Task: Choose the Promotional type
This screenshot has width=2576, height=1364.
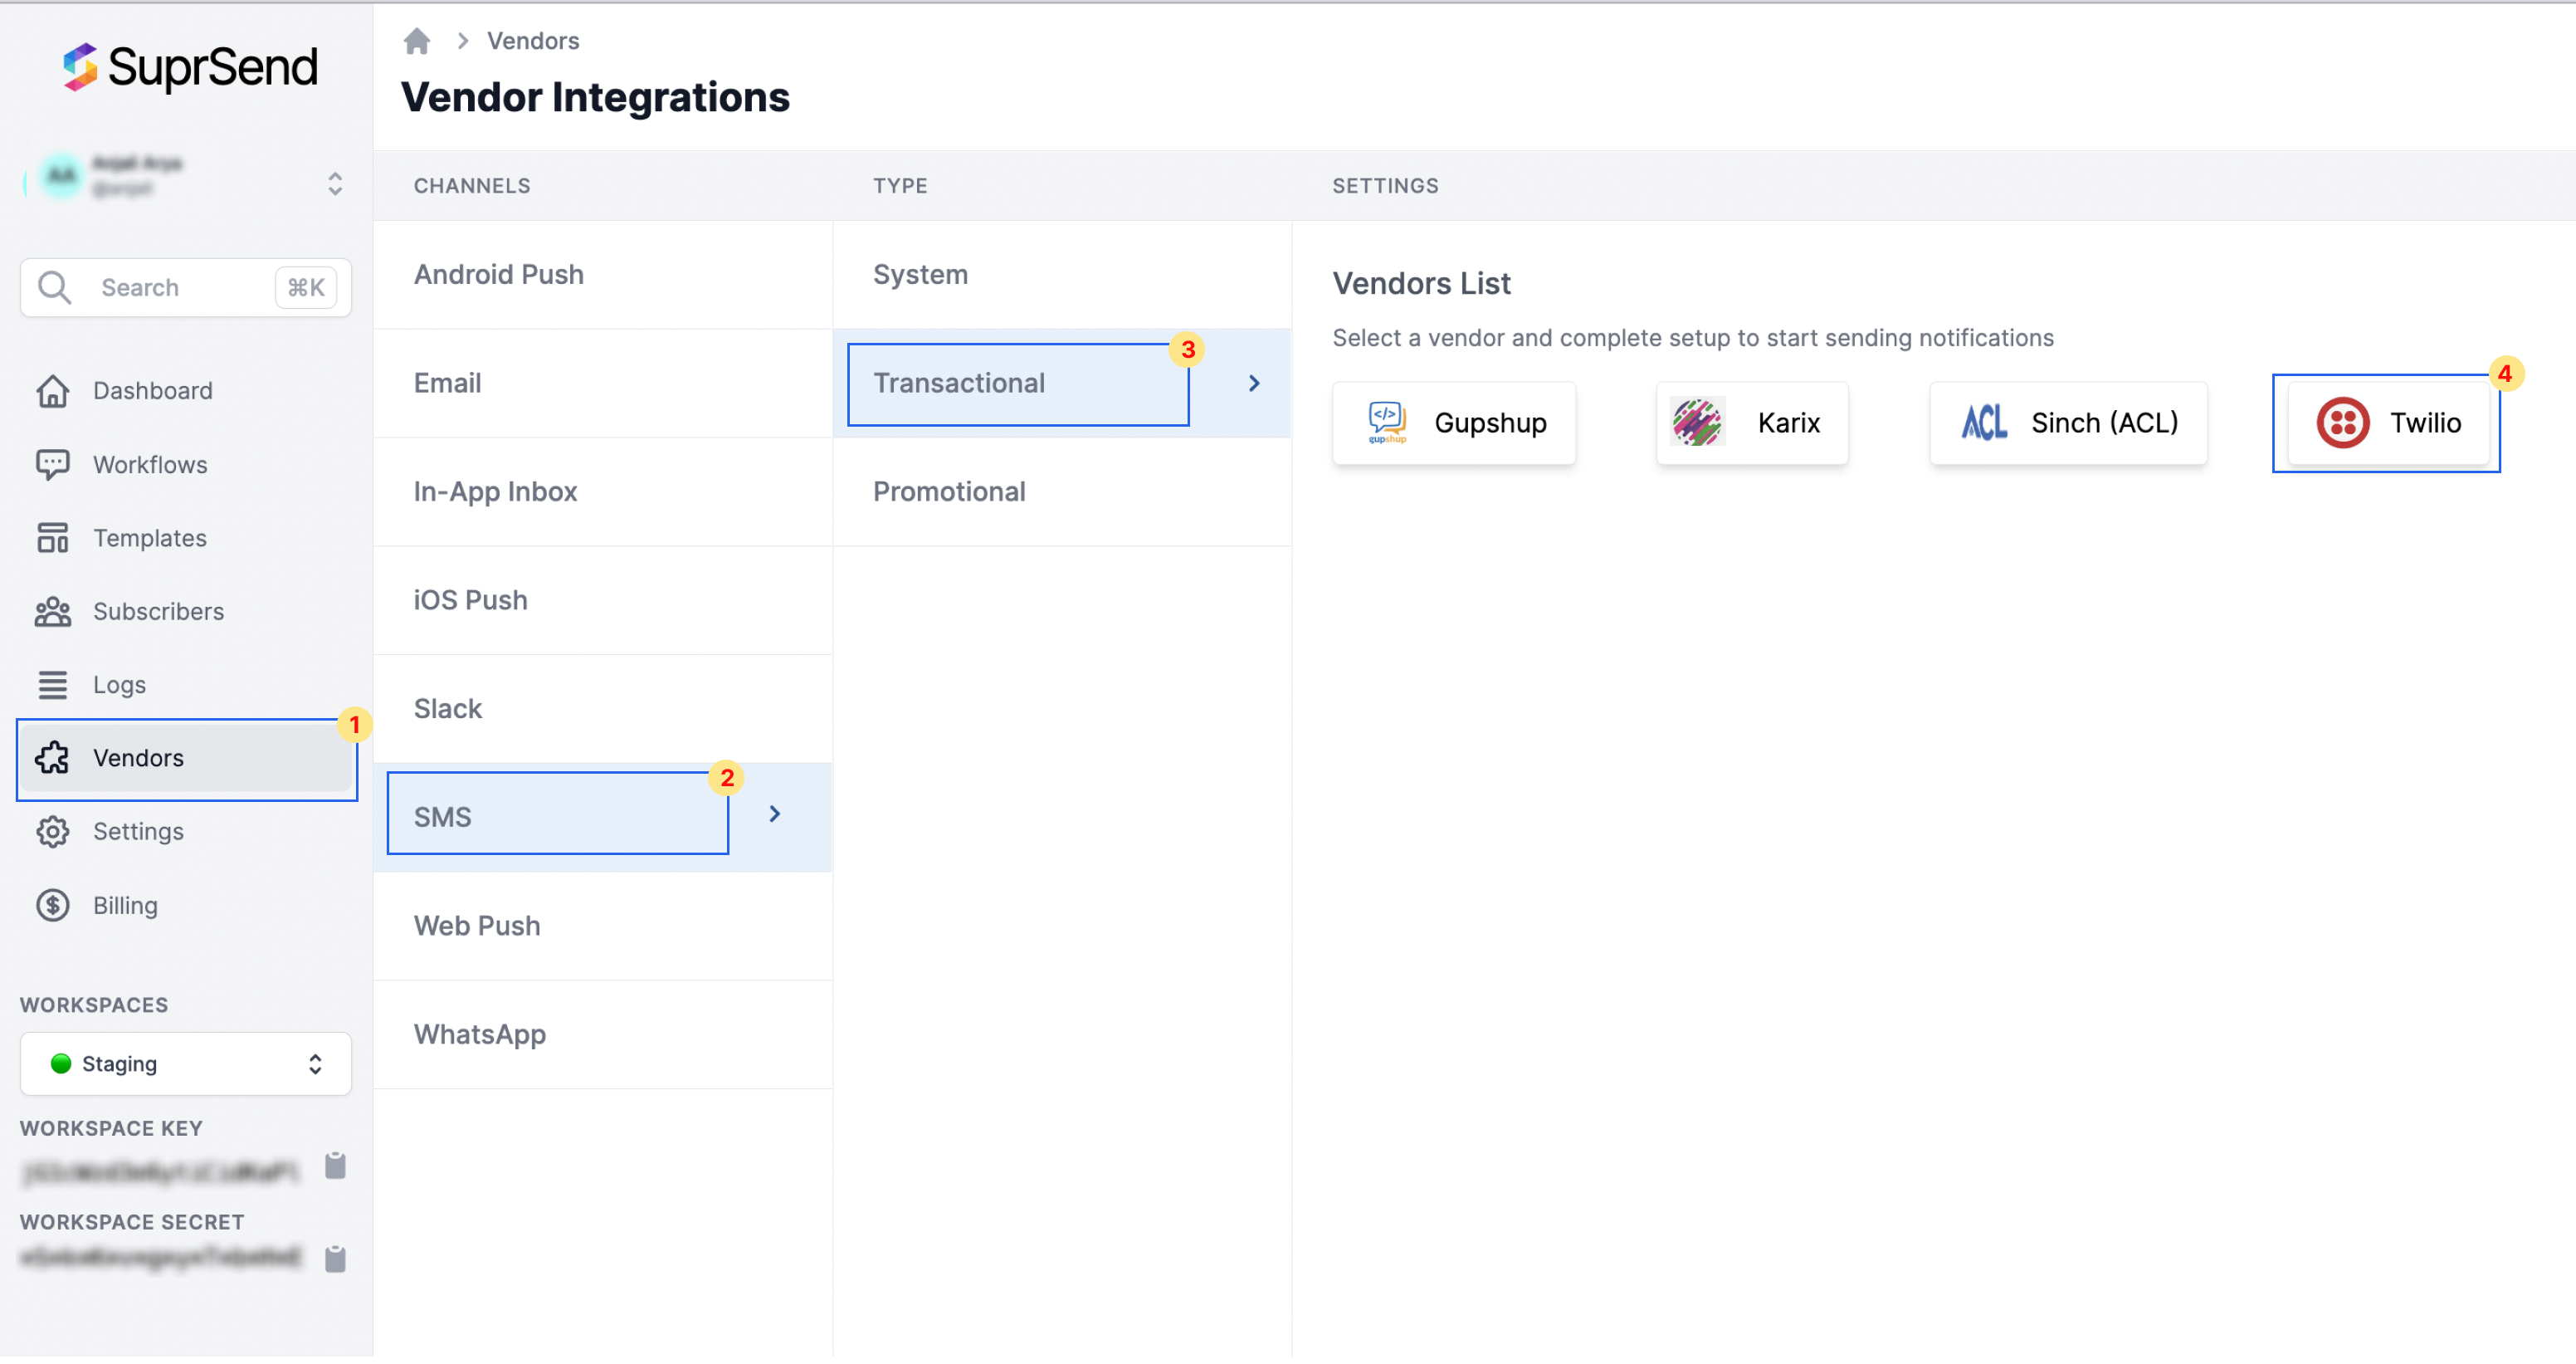Action: 948,492
